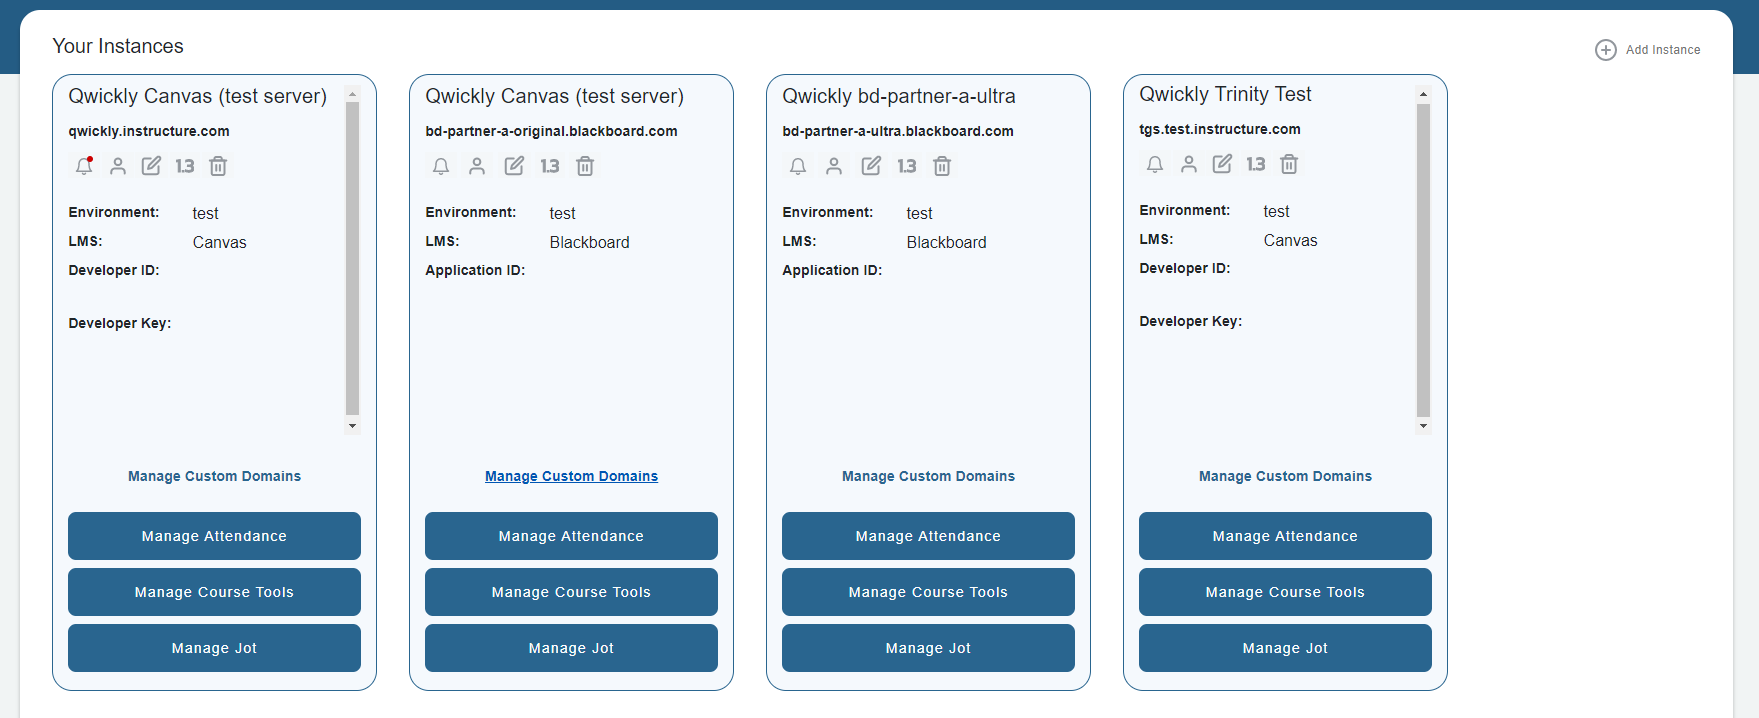
Task: Click Manage Course Tools for Qwickly Trinity Test
Action: tap(1285, 592)
